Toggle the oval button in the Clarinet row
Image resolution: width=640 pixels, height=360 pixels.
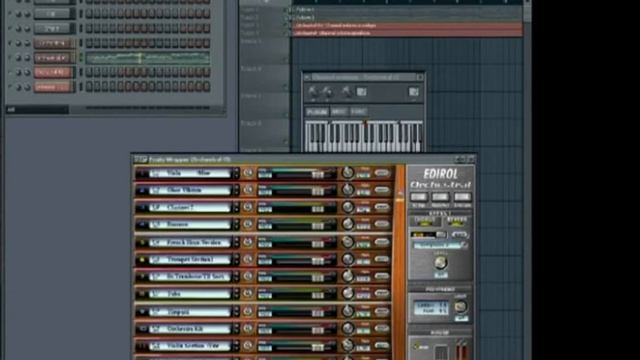click(382, 207)
